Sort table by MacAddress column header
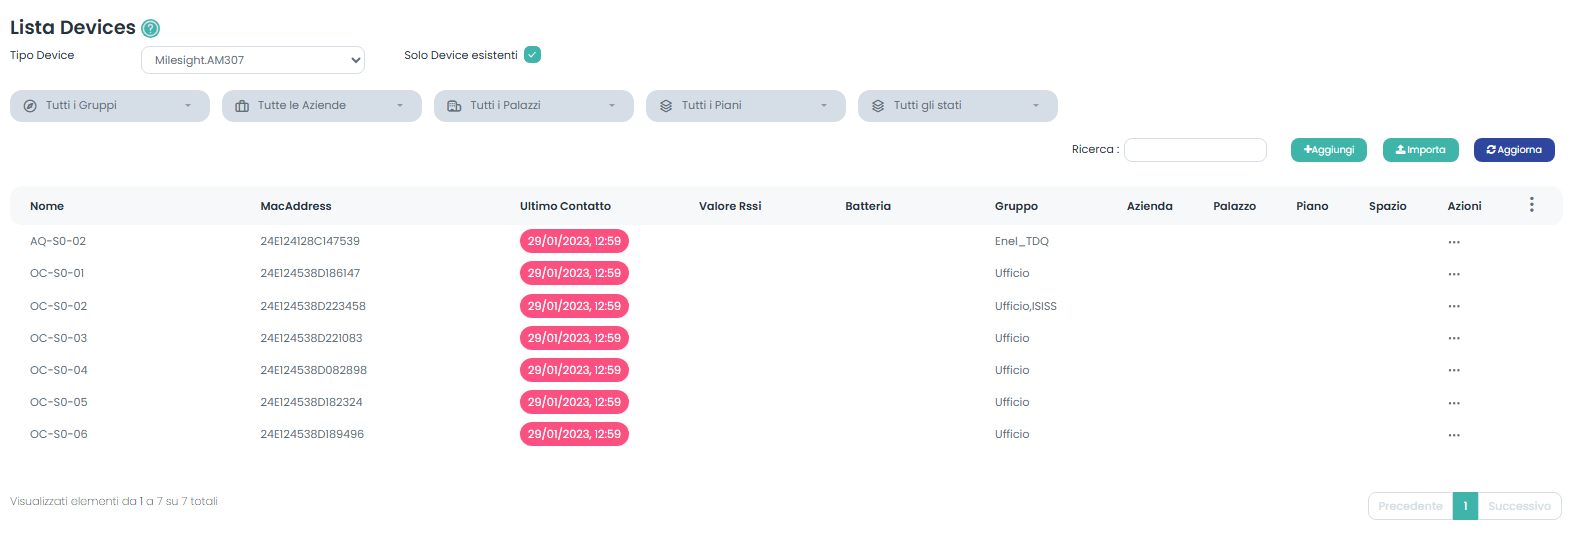Screen dimensions: 1573x536 coord(296,206)
